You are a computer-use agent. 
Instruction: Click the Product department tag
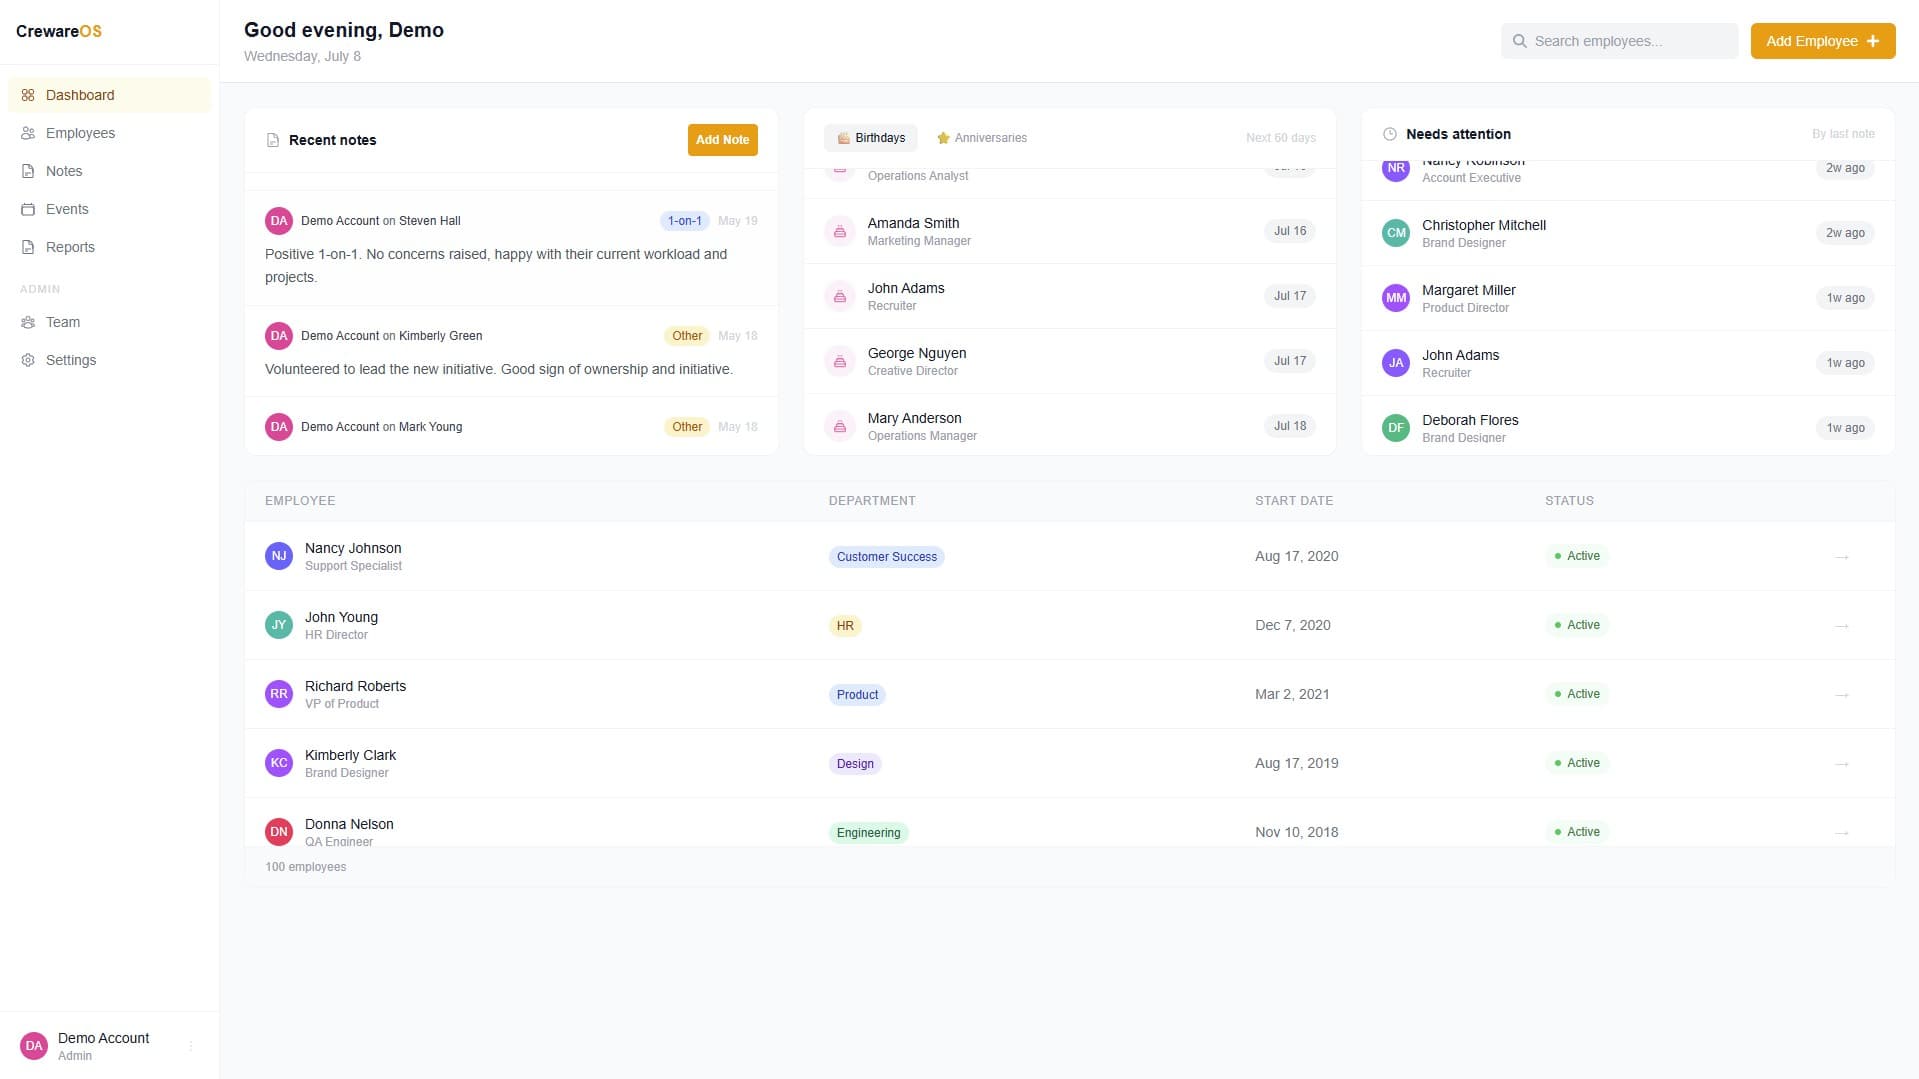pyautogui.click(x=857, y=695)
